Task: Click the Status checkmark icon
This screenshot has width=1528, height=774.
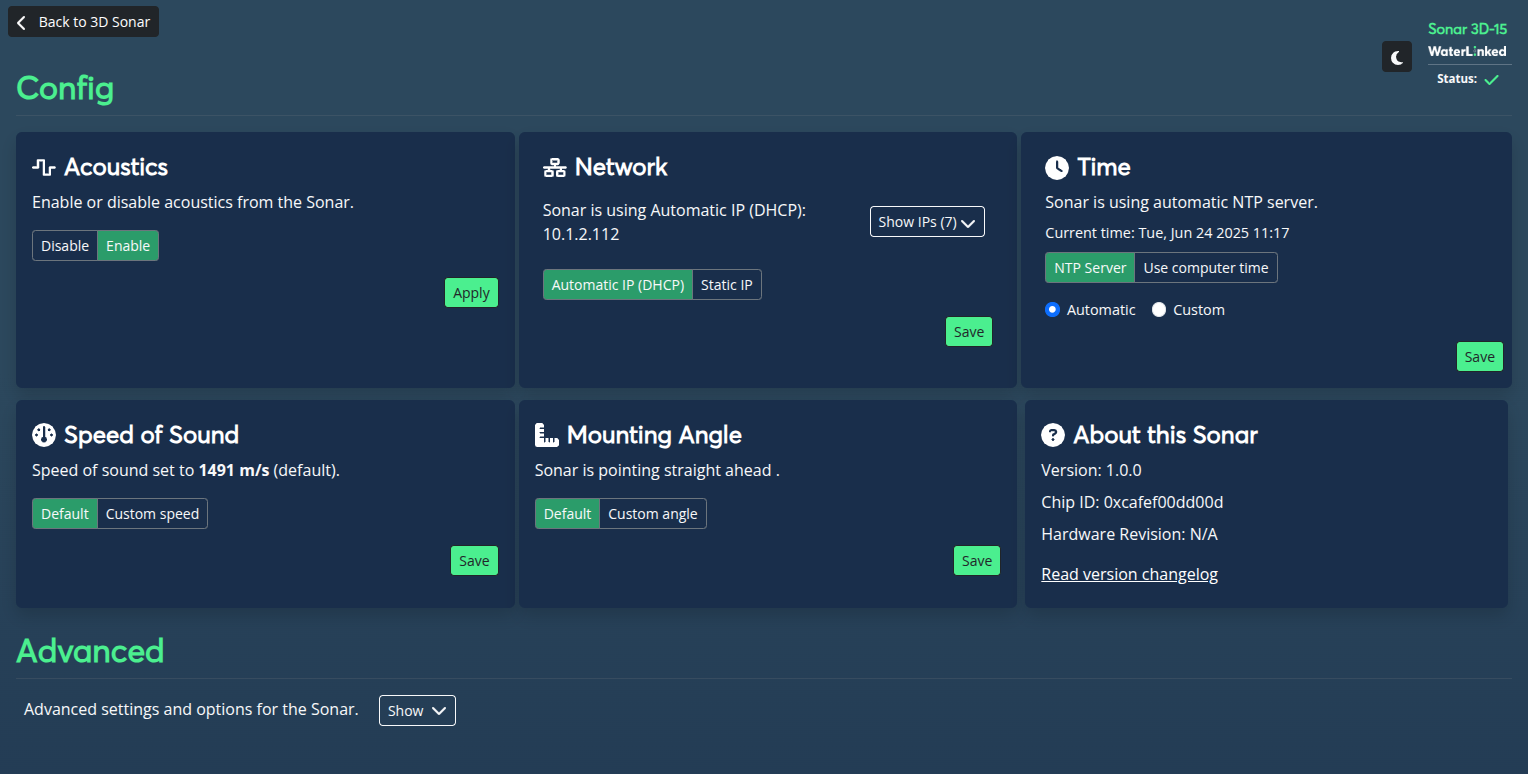Action: click(x=1491, y=79)
